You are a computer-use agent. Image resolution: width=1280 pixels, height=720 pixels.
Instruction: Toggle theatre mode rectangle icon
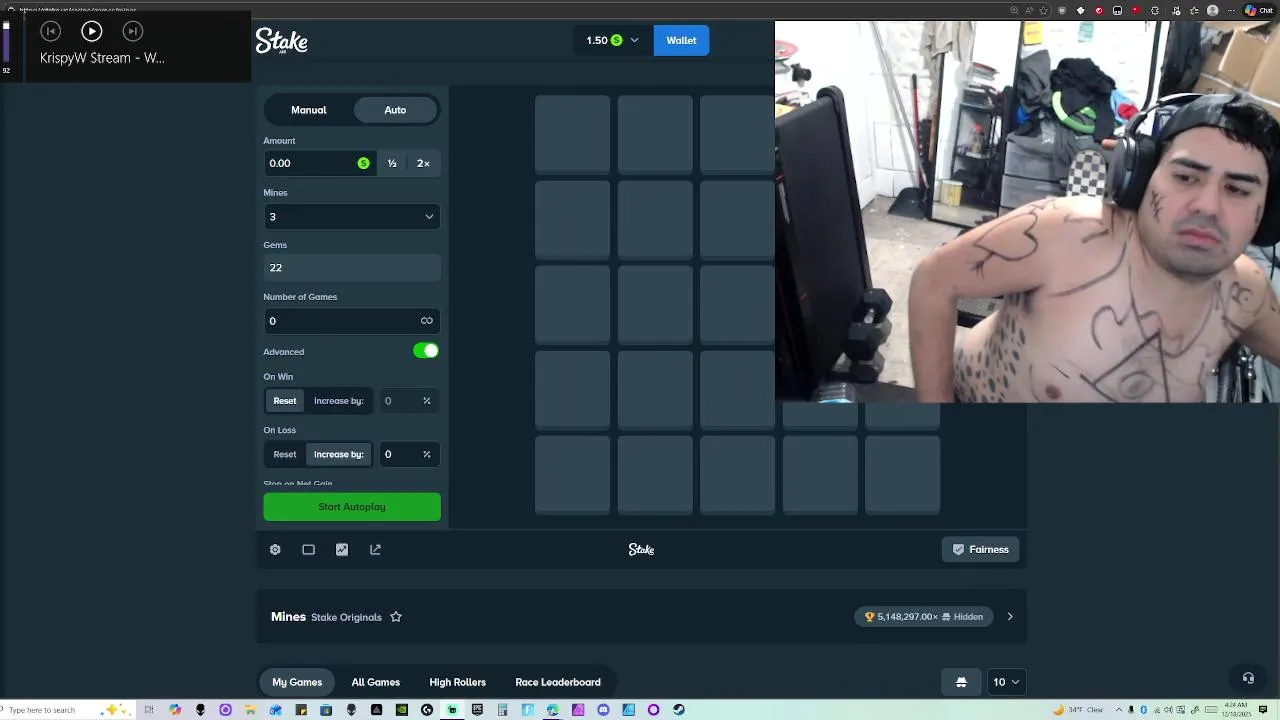click(308, 549)
